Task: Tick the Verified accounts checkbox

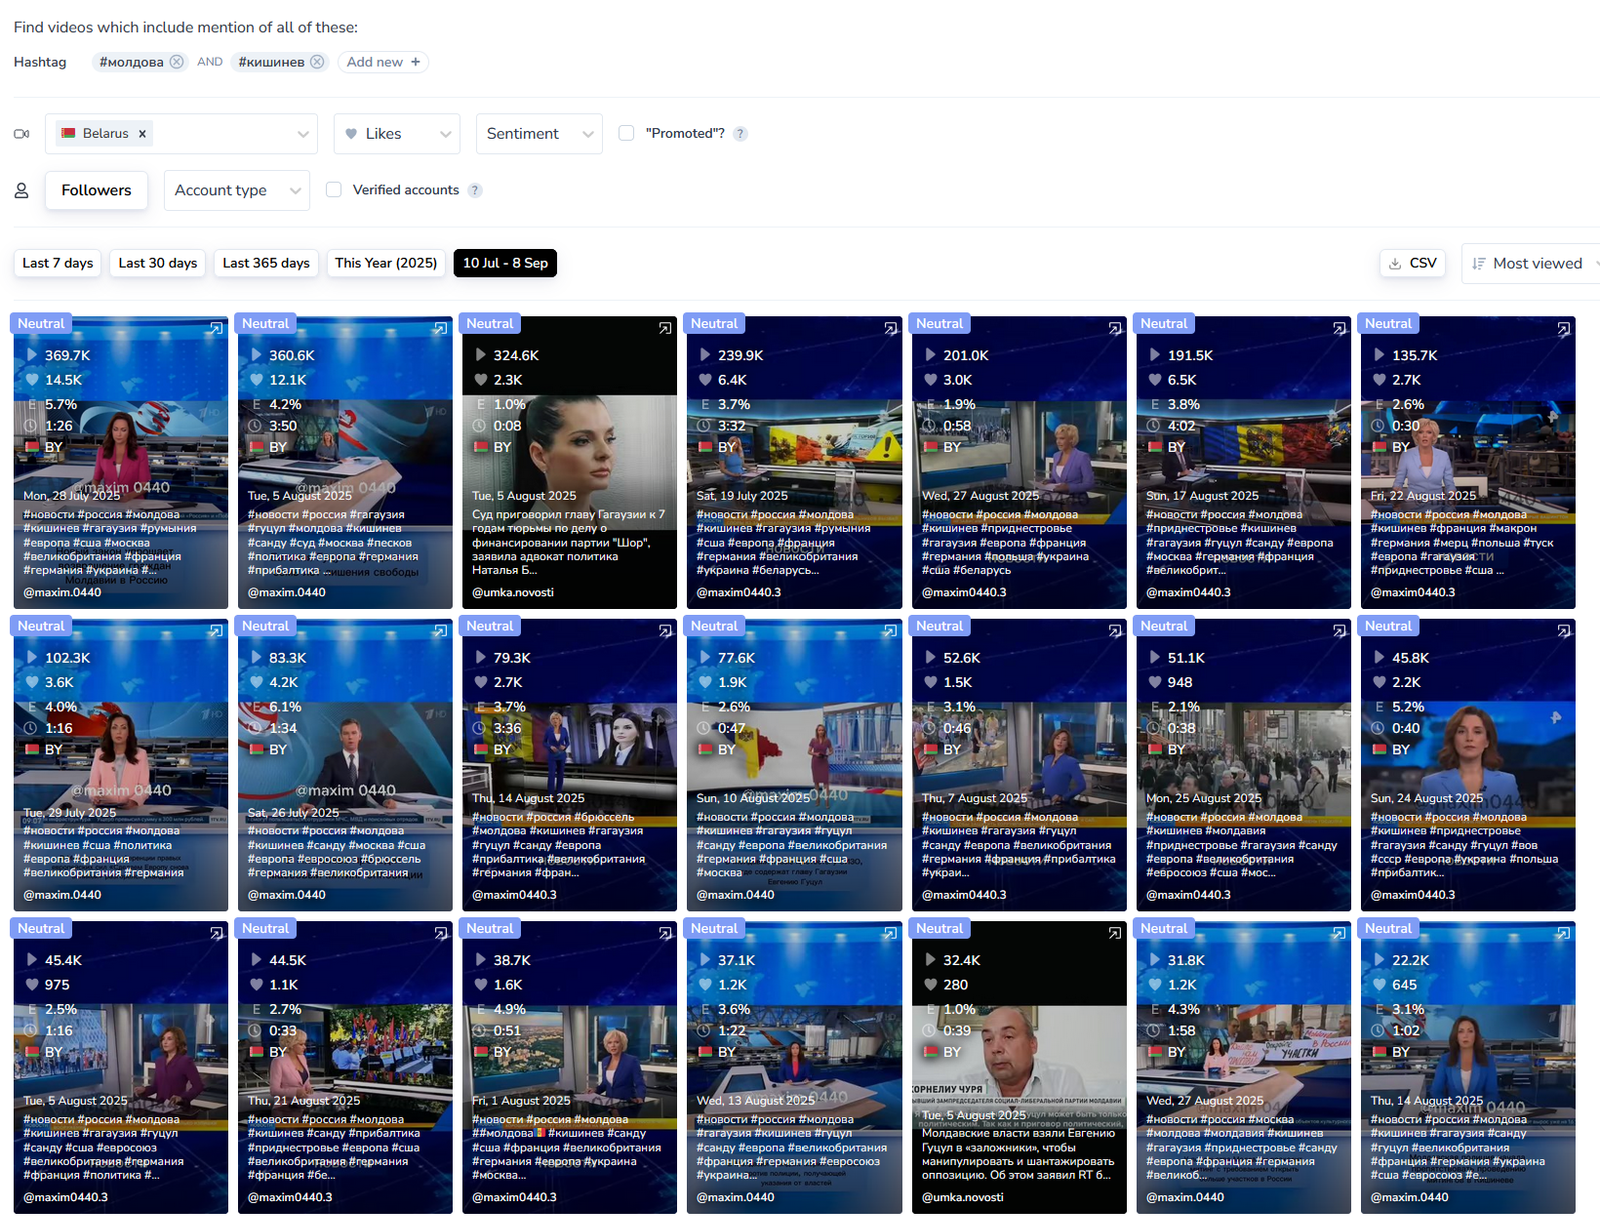Action: pos(334,190)
